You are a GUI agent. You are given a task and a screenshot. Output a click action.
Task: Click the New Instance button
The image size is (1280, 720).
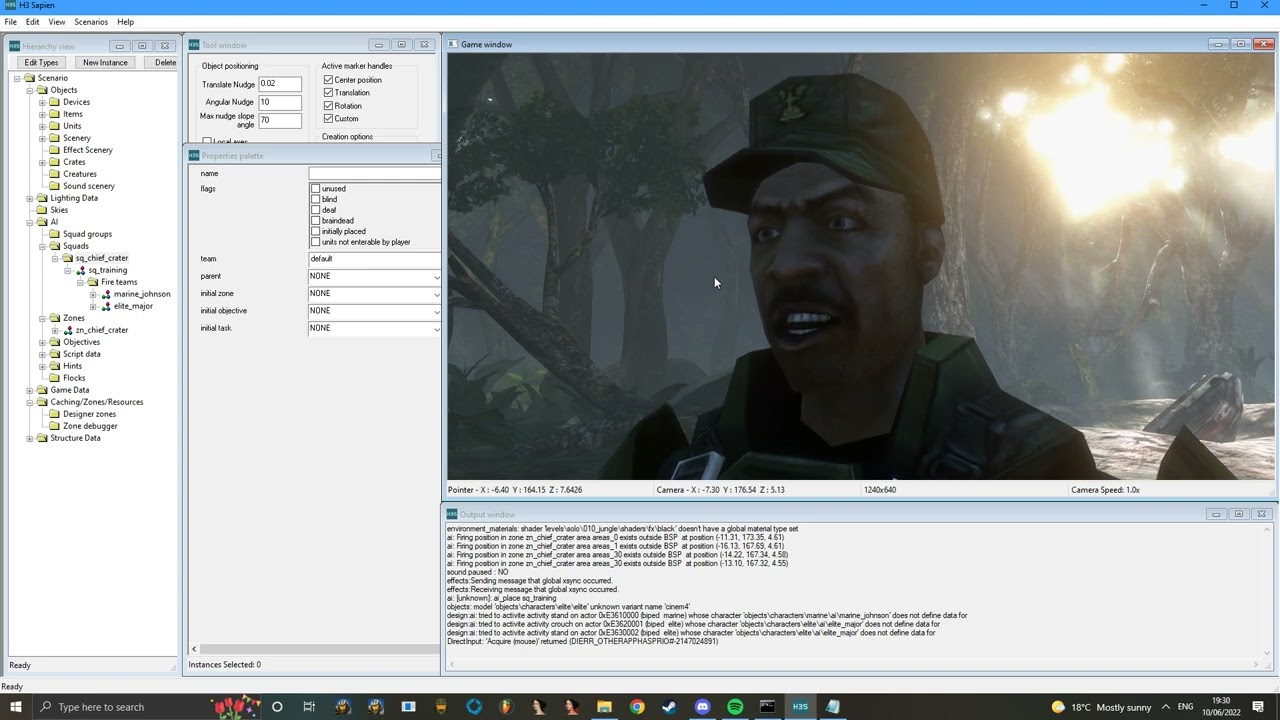[x=105, y=62]
